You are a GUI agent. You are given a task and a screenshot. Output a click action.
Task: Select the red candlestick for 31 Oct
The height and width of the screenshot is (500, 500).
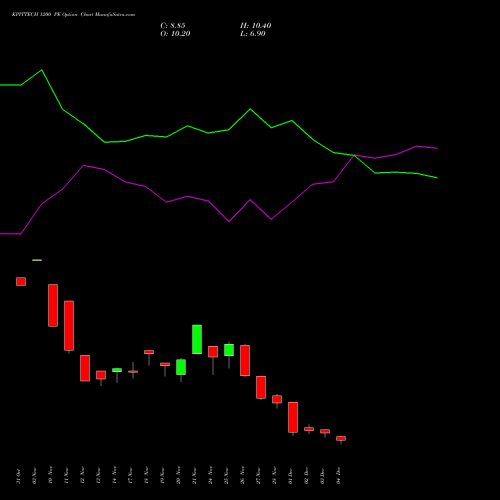21,281
